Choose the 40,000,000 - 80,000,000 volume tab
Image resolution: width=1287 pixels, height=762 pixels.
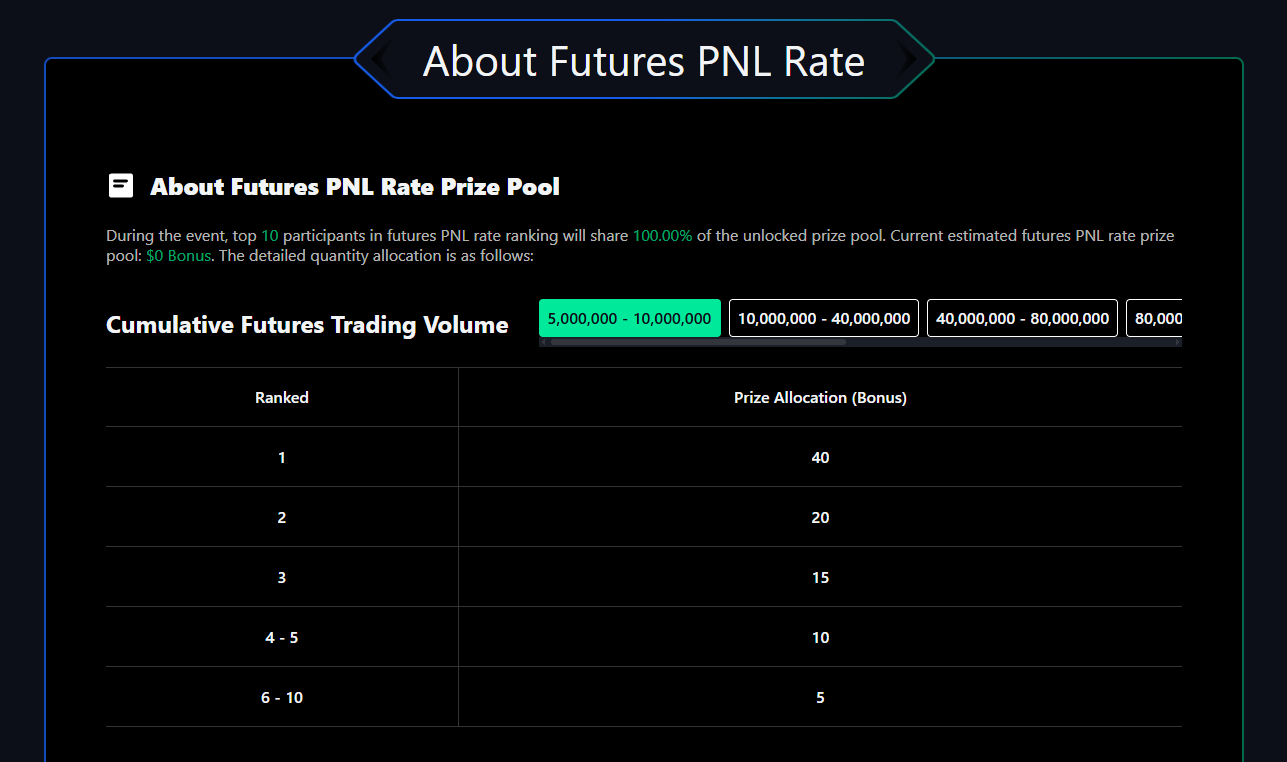tap(1022, 318)
